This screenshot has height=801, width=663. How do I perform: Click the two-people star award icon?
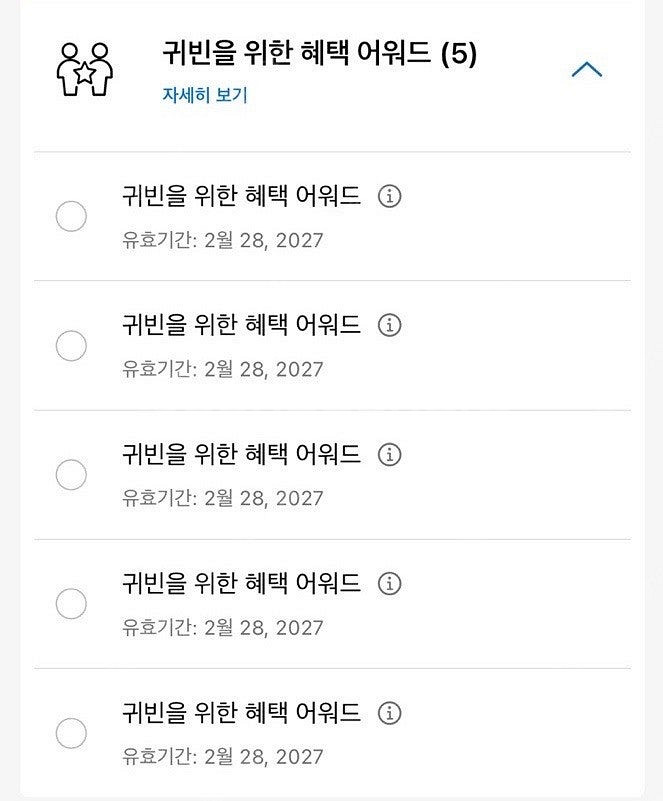[85, 69]
